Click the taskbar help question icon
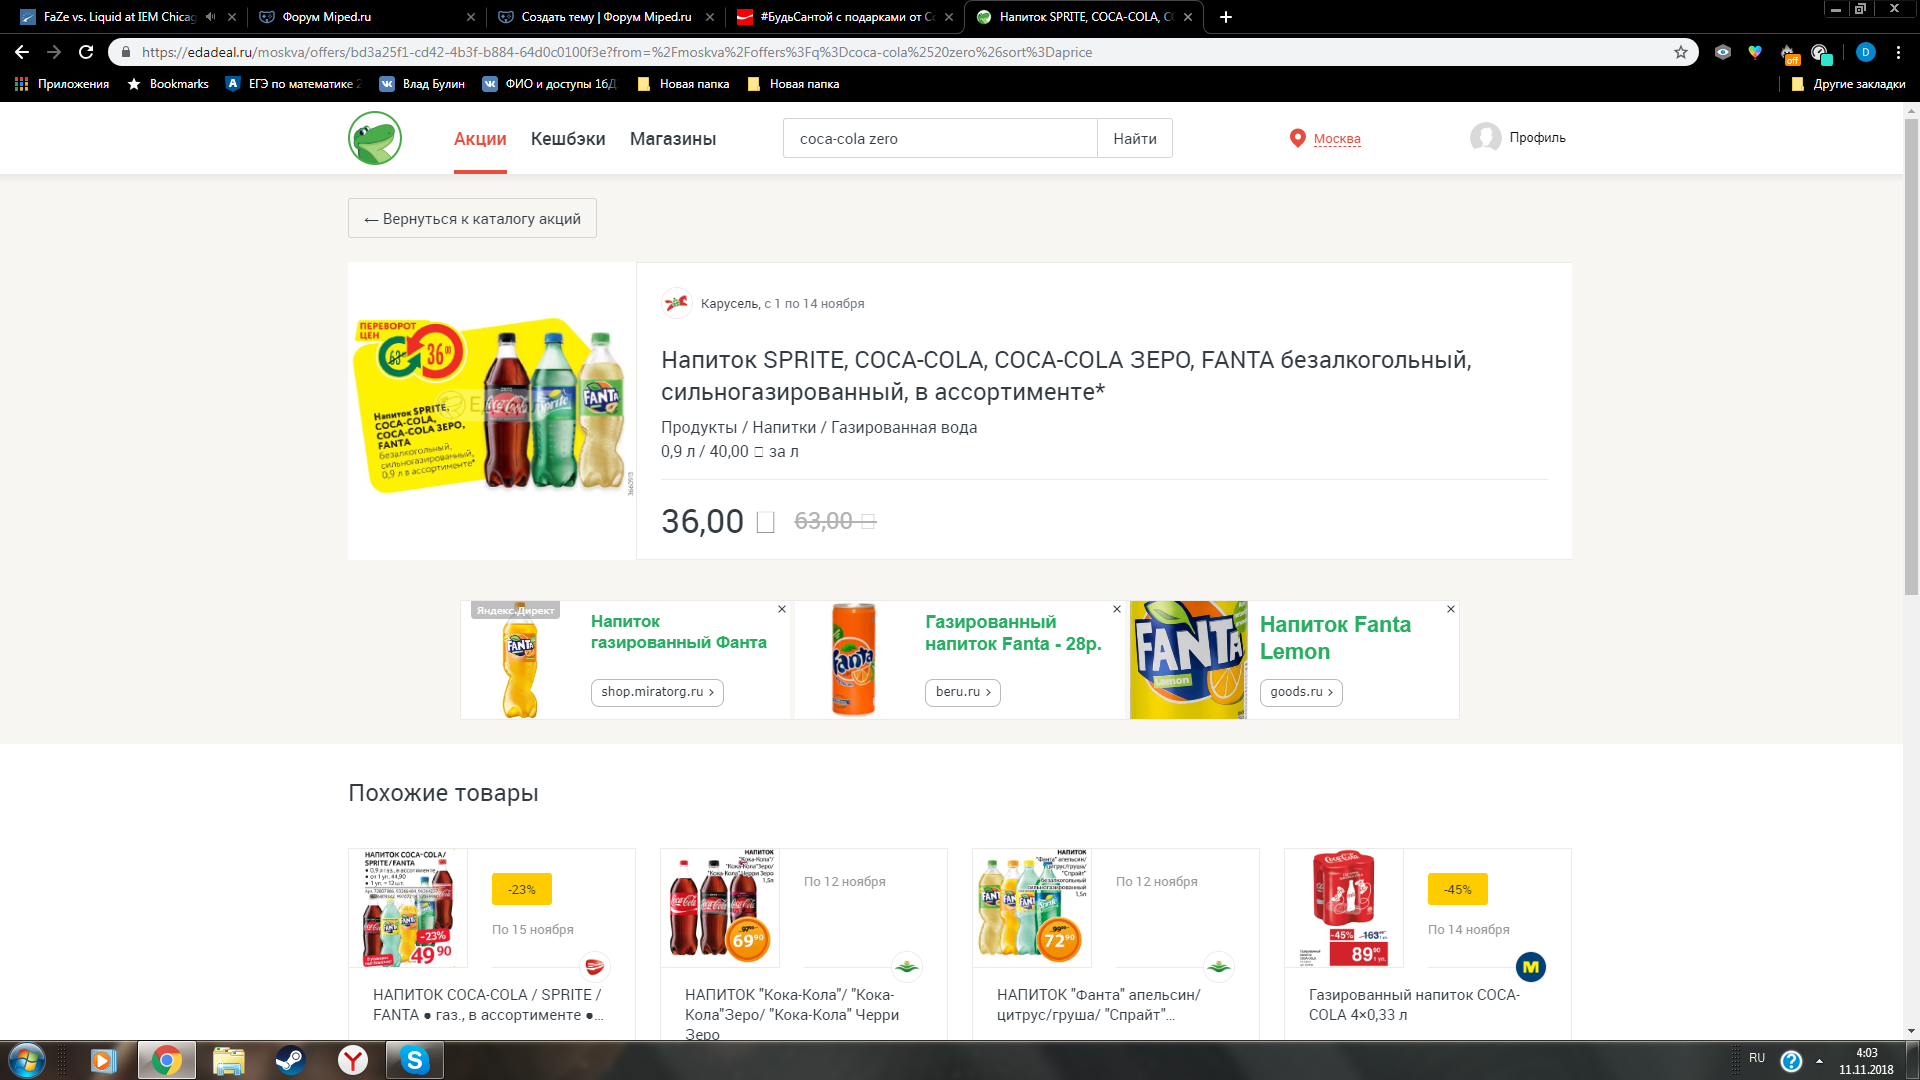The width and height of the screenshot is (1920, 1080). point(1791,1061)
